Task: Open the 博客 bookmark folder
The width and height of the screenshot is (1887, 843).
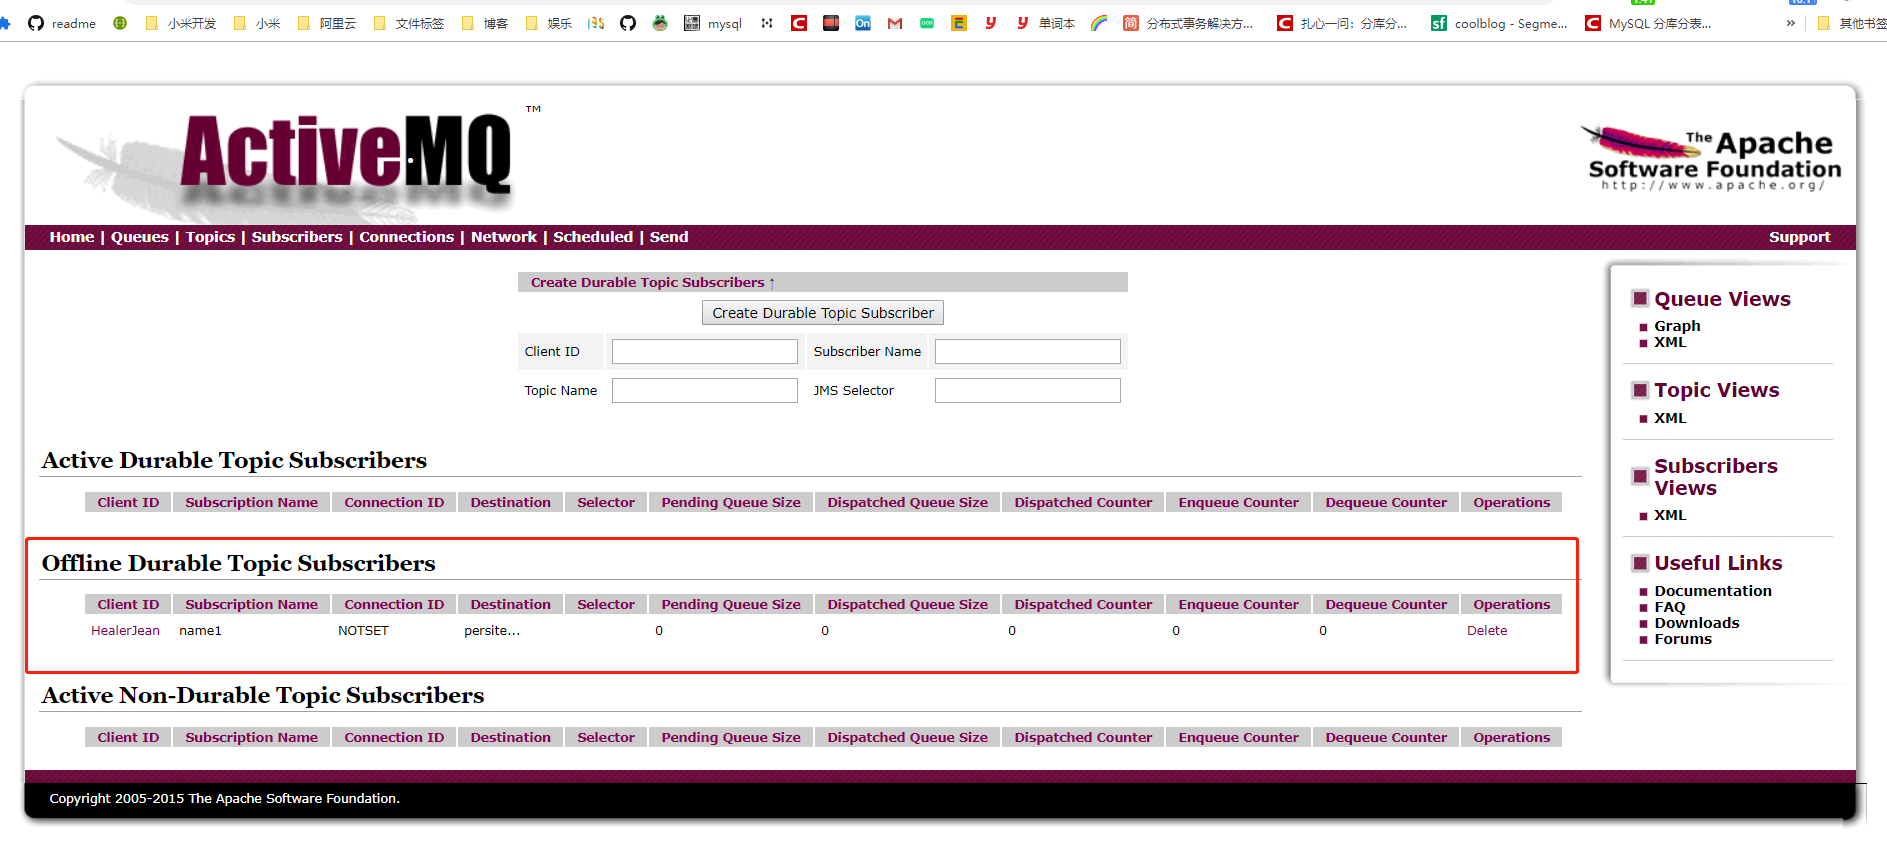Action: [x=485, y=23]
